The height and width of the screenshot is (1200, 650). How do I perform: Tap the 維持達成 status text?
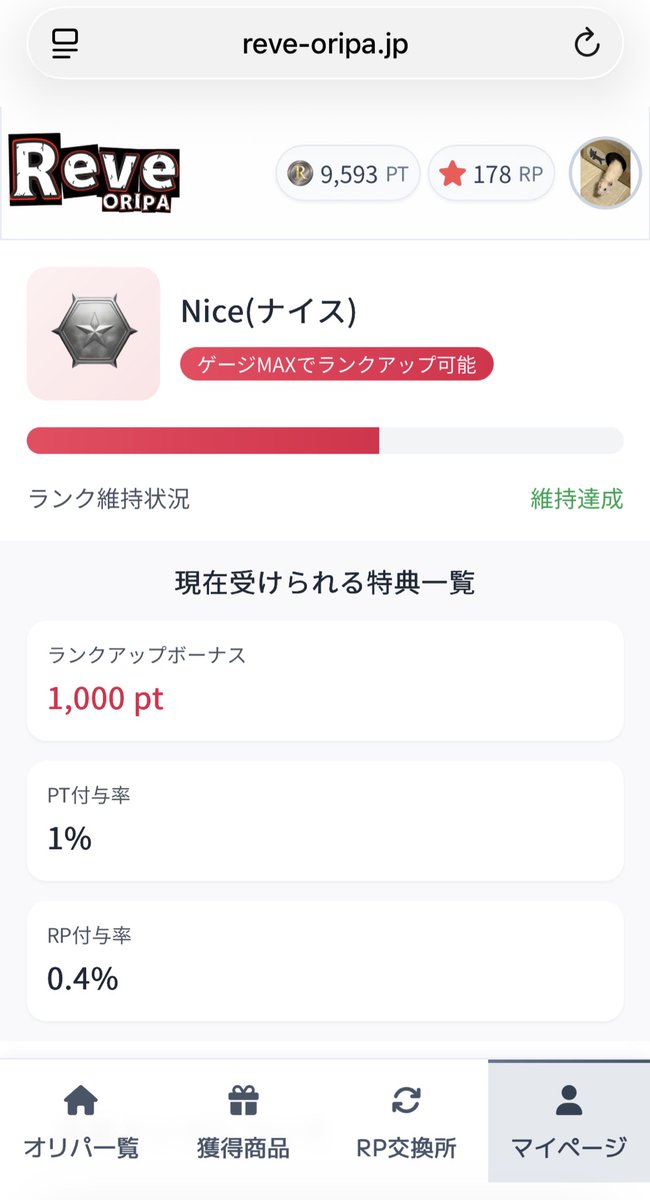(x=577, y=499)
